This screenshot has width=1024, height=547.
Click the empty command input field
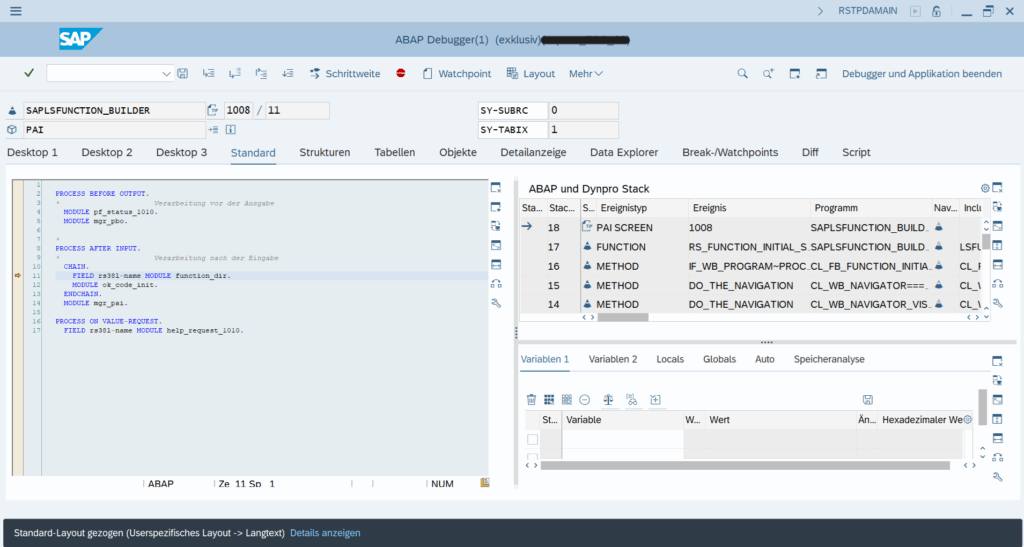[x=103, y=74]
